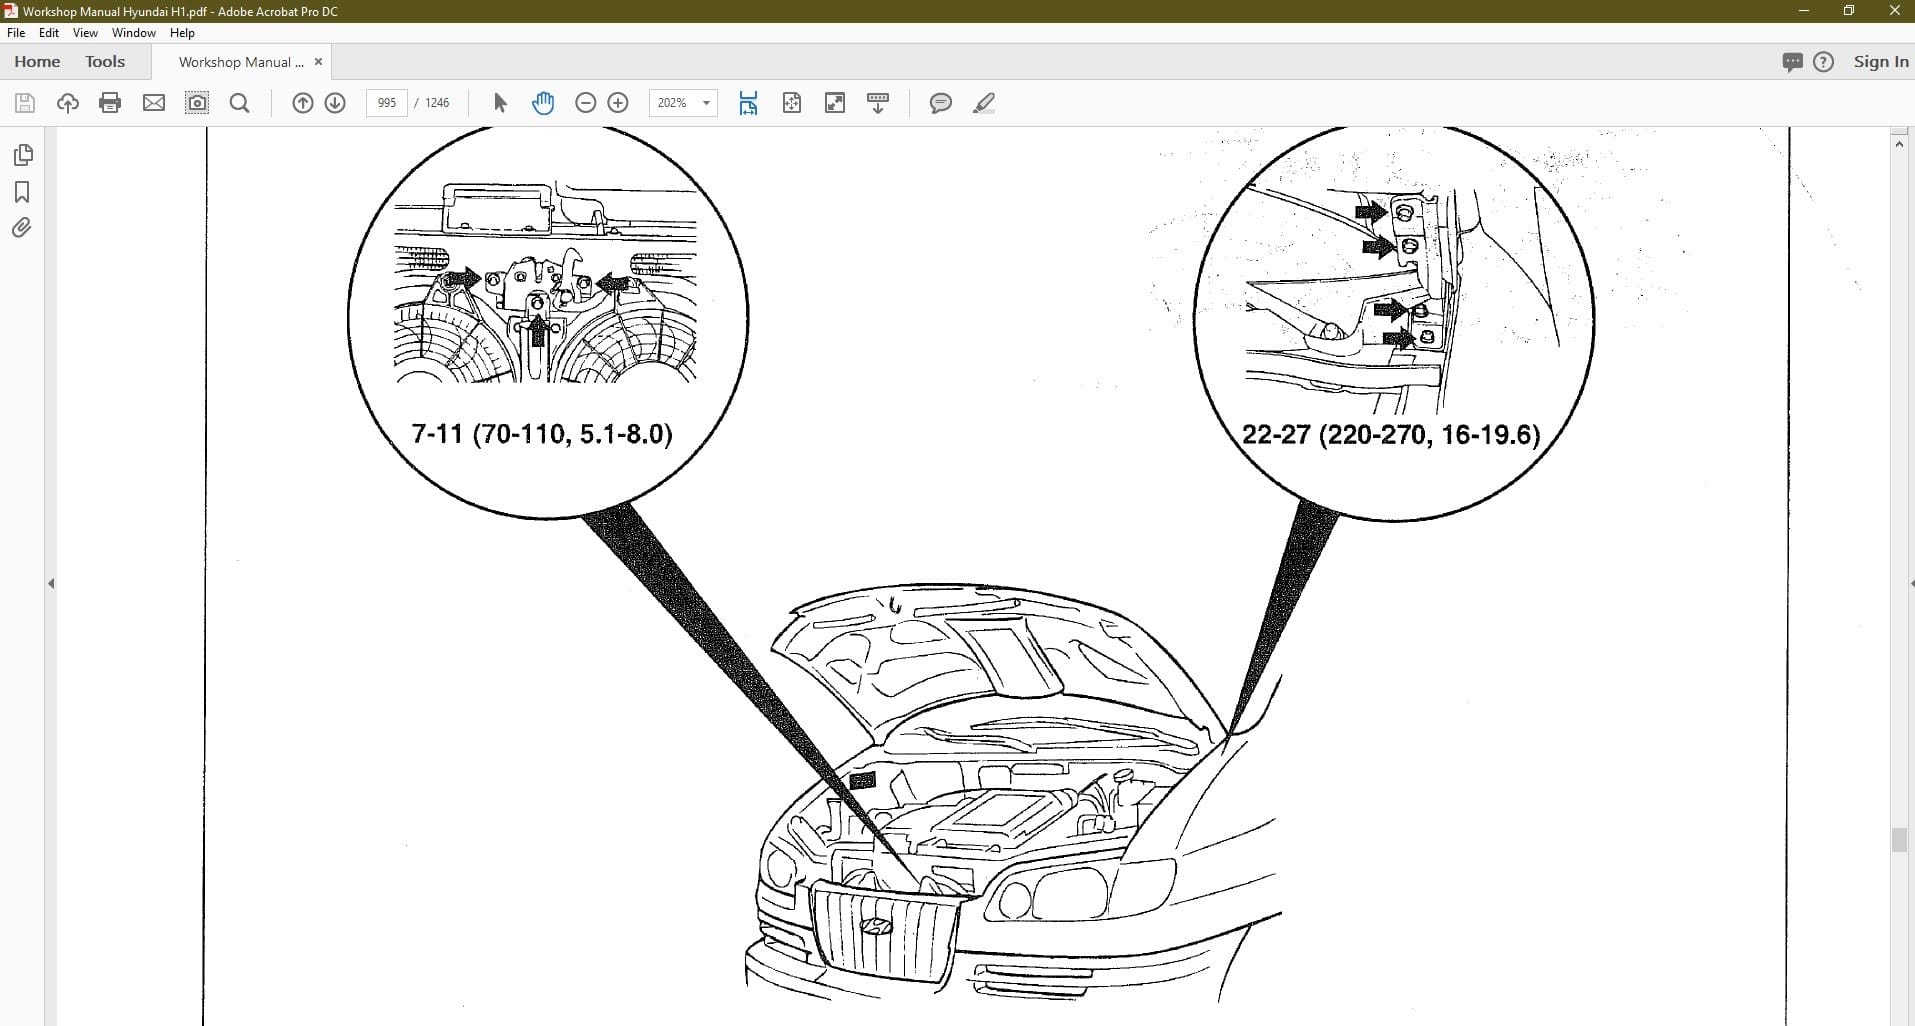Click the Sign In link
Screen dimensions: 1915x1026
click(x=1881, y=62)
